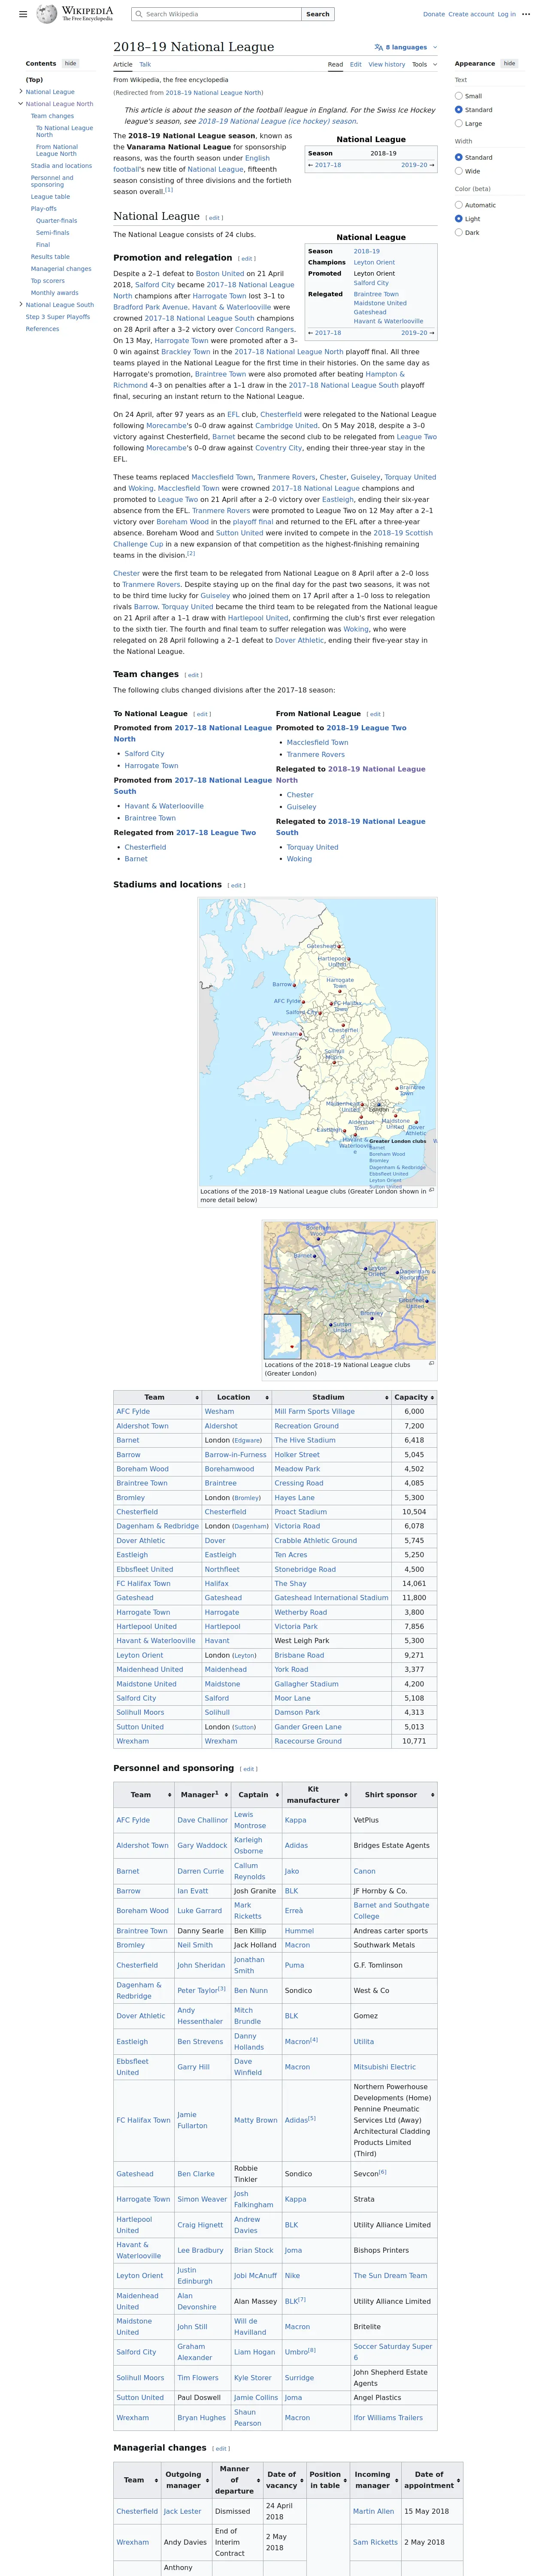This screenshot has height=2576, width=551.
Task: Open Ifor Williams Trailers sponsor link
Action: 387,2418
